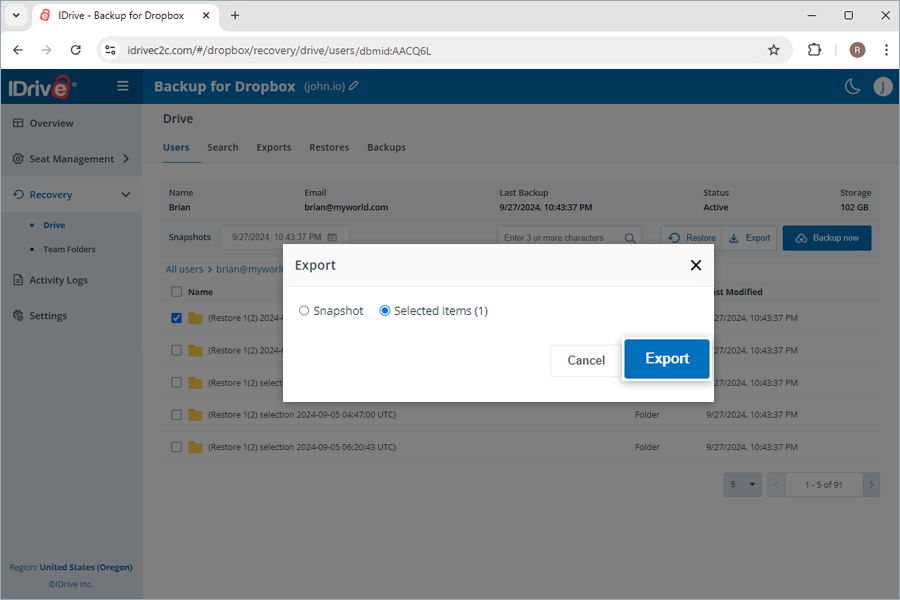Toggle the Name column select-all checkbox
This screenshot has height=600, width=900.
(x=177, y=291)
